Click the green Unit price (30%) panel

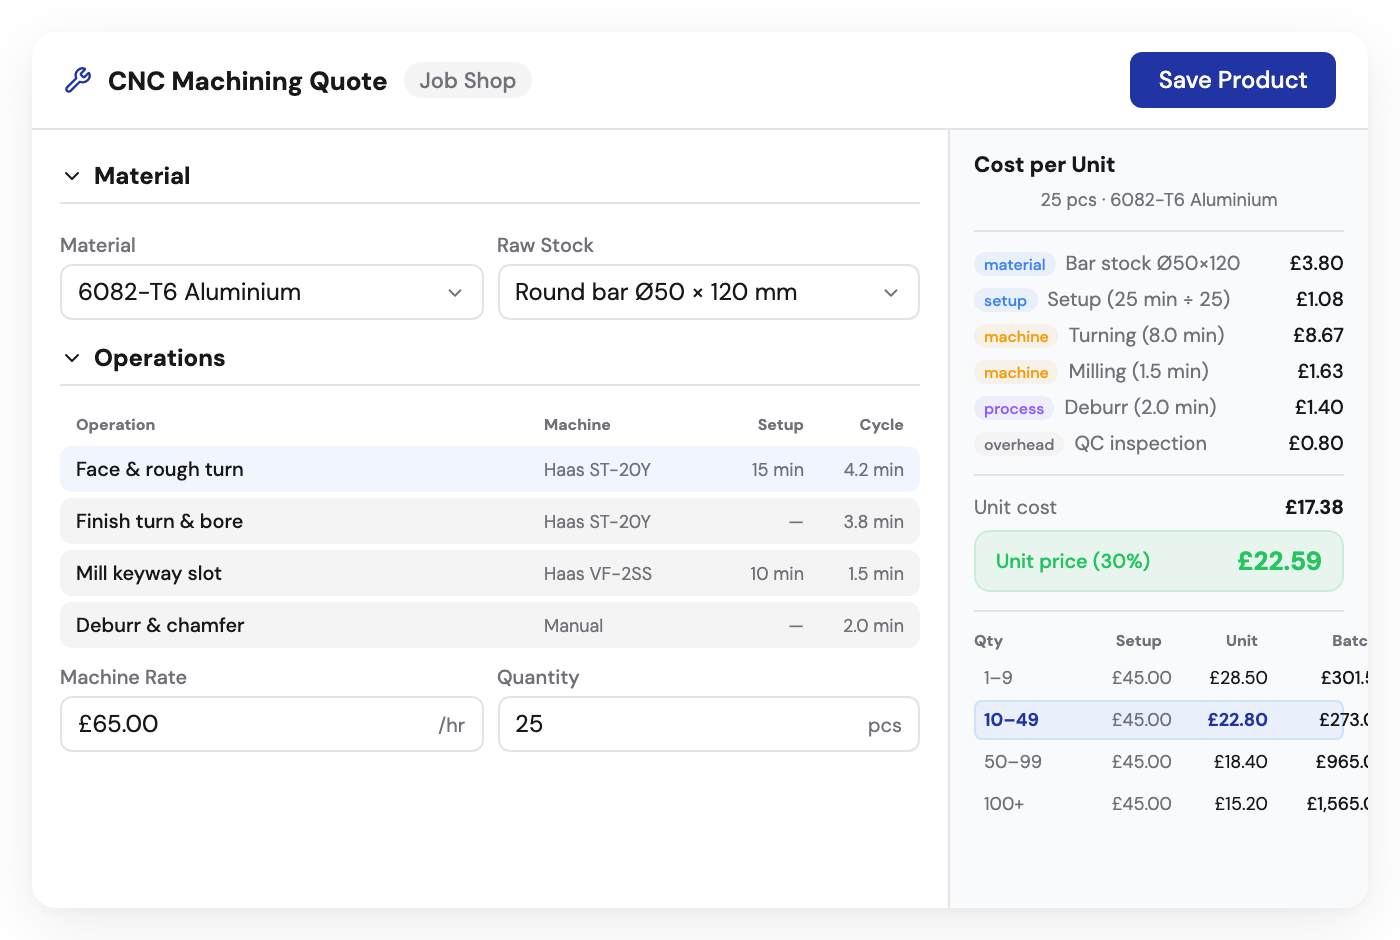point(1158,561)
